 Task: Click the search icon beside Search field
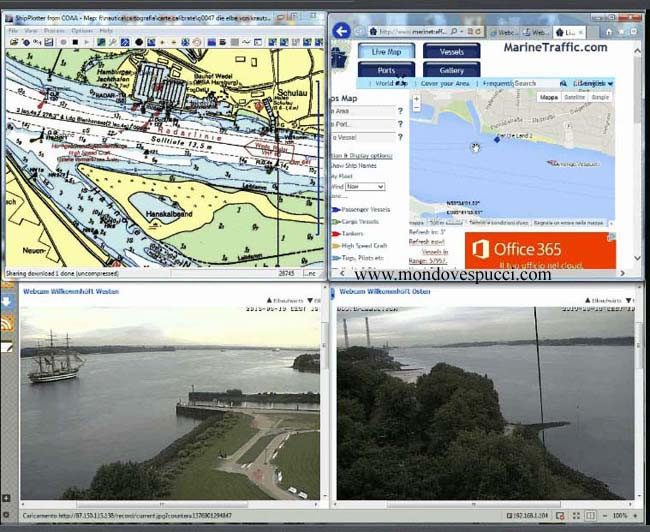563,83
